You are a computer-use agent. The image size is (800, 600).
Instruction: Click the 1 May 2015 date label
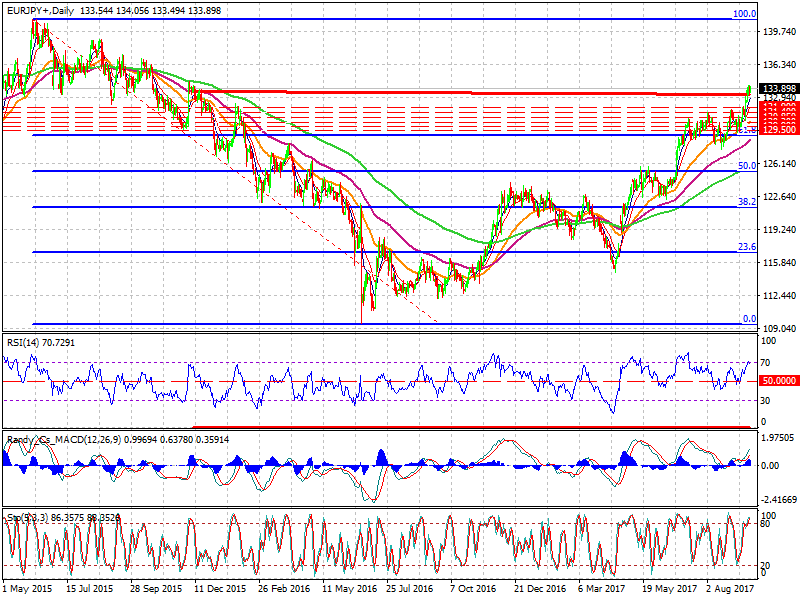[x=27, y=590]
